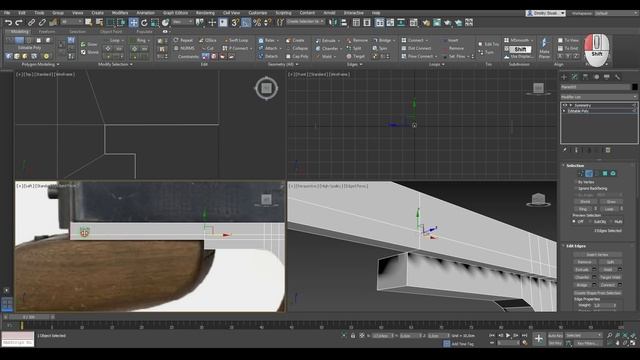Open the Workspaces Default dropdown

pos(616,13)
